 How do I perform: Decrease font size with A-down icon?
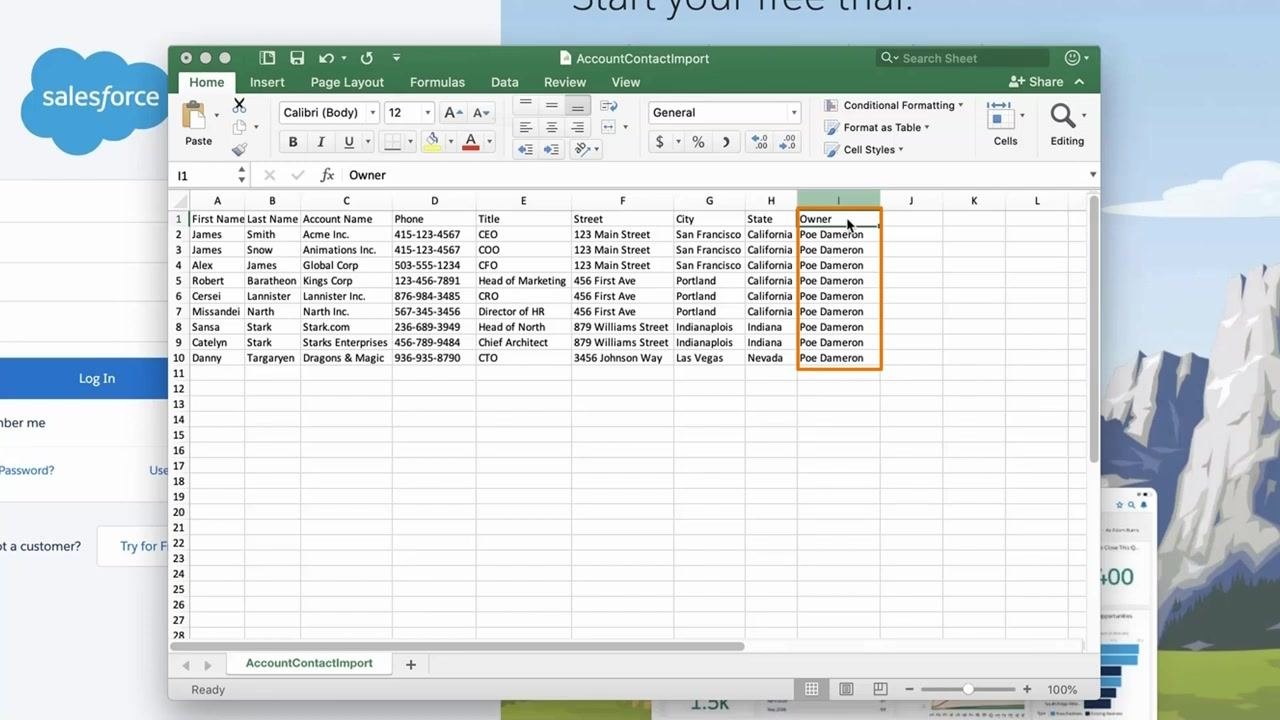[x=481, y=113]
